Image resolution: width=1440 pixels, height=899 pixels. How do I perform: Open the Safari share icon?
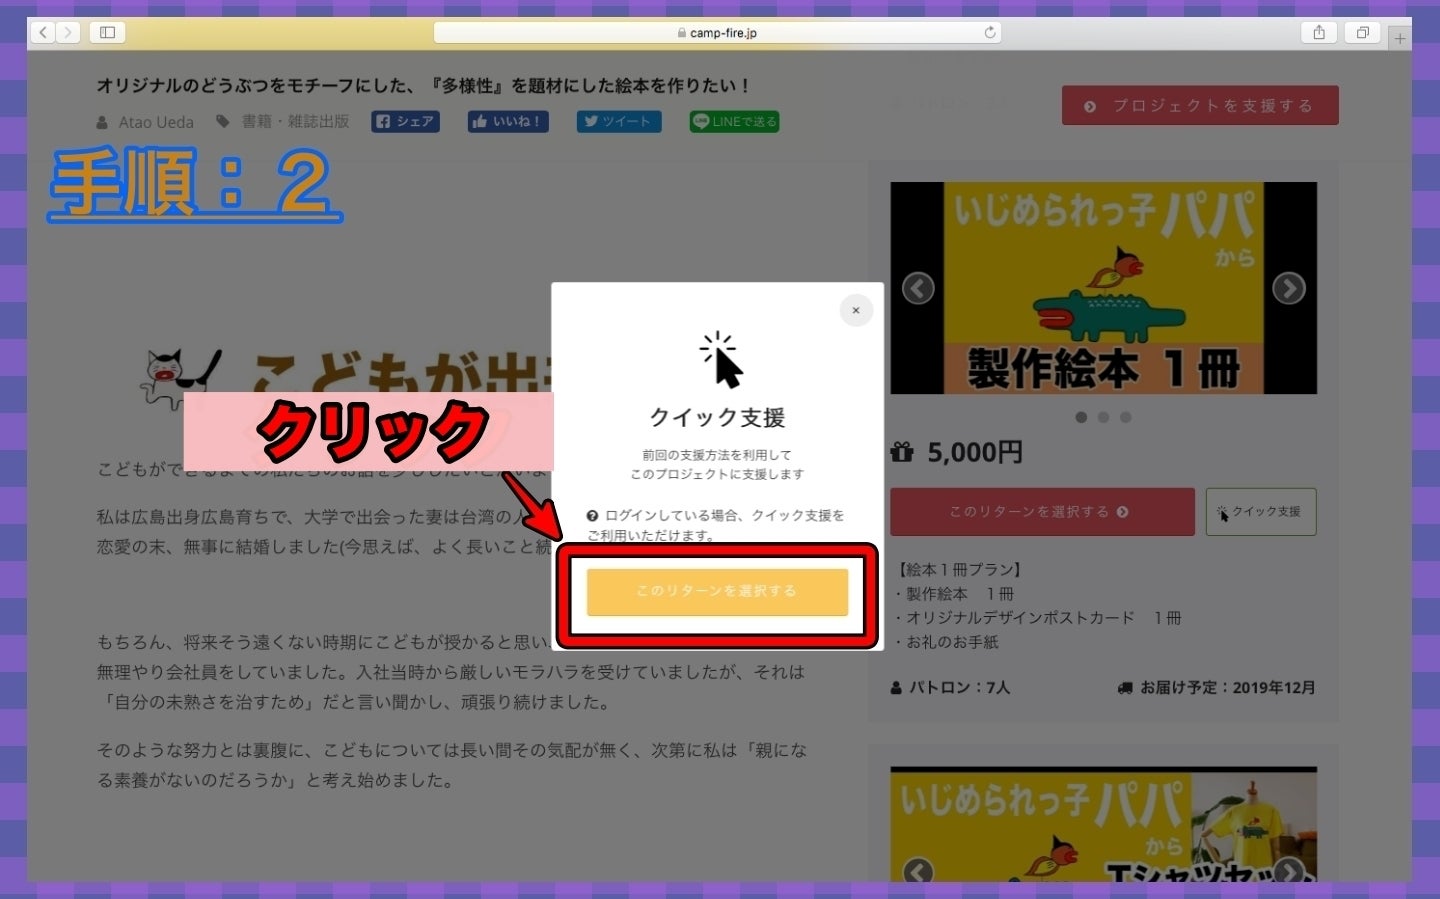[1319, 33]
